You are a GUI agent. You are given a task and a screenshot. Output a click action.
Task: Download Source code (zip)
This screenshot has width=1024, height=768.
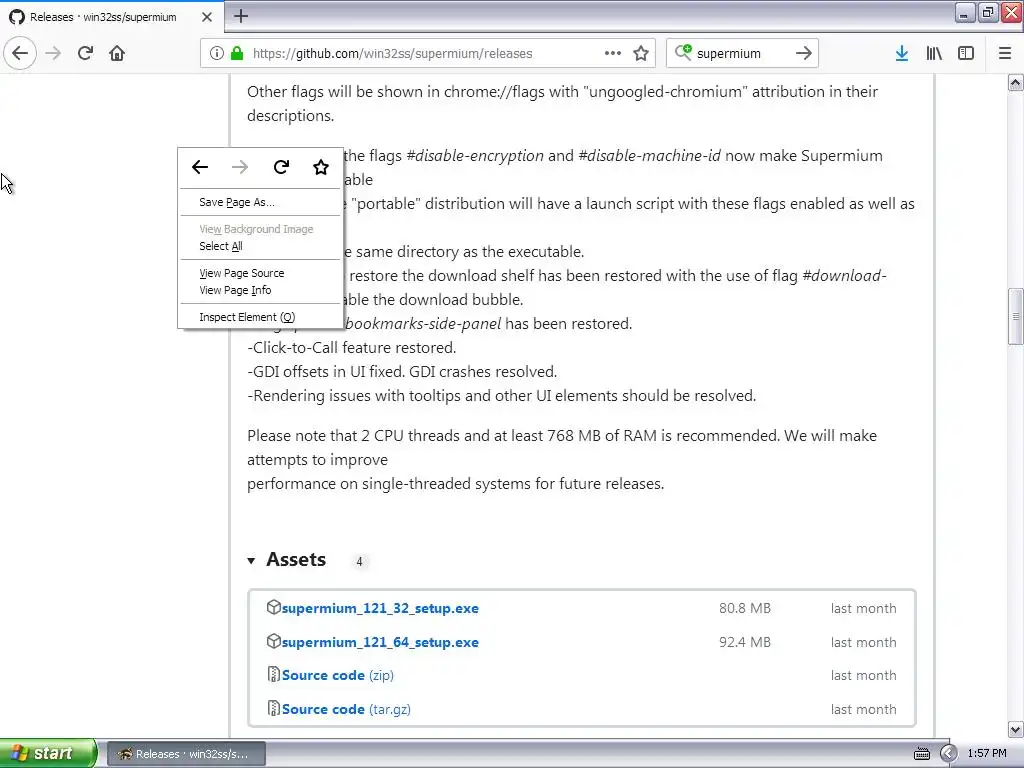coord(338,675)
